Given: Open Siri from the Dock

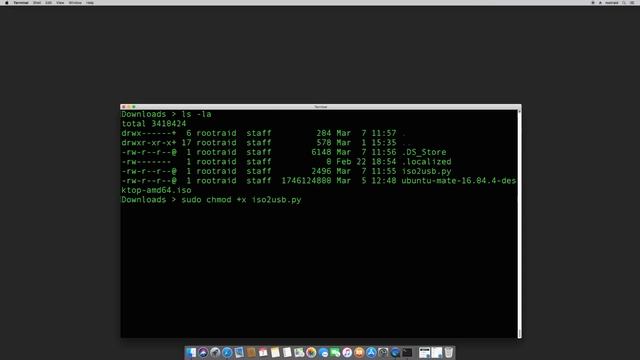Looking at the screenshot, I should pos(203,352).
